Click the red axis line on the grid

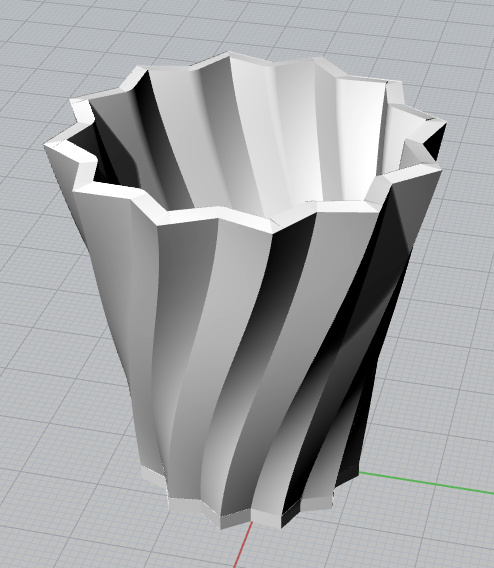click(243, 544)
